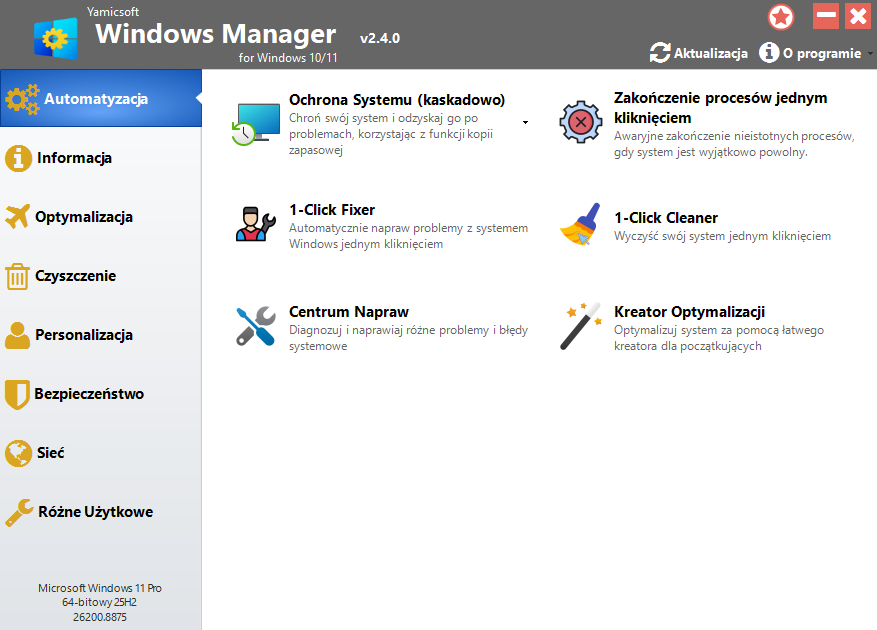This screenshot has width=877, height=630.
Task: Click the red-cross gear icon for ending processes
Action: [x=581, y=122]
